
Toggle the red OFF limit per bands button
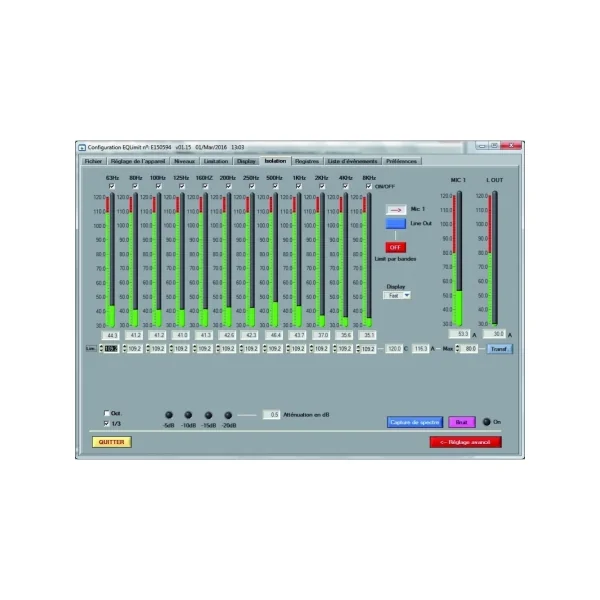pos(395,248)
